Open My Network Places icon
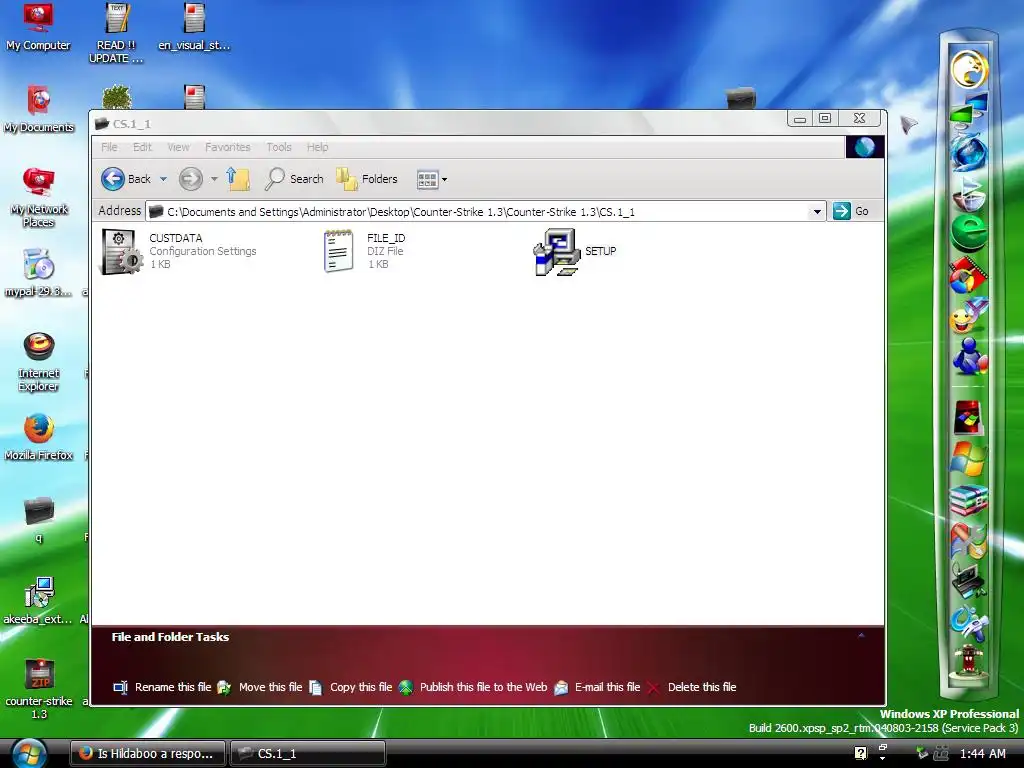The image size is (1024, 768). point(38,197)
